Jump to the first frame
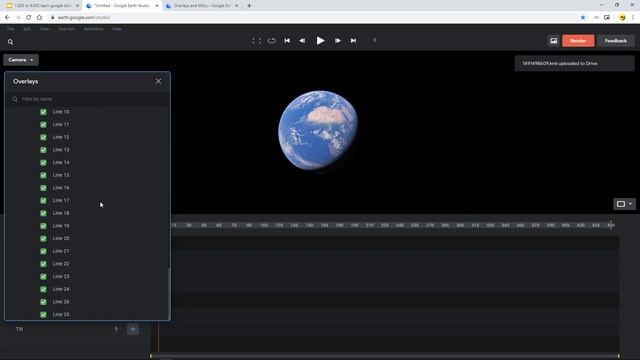The height and width of the screenshot is (360, 640). coord(287,41)
